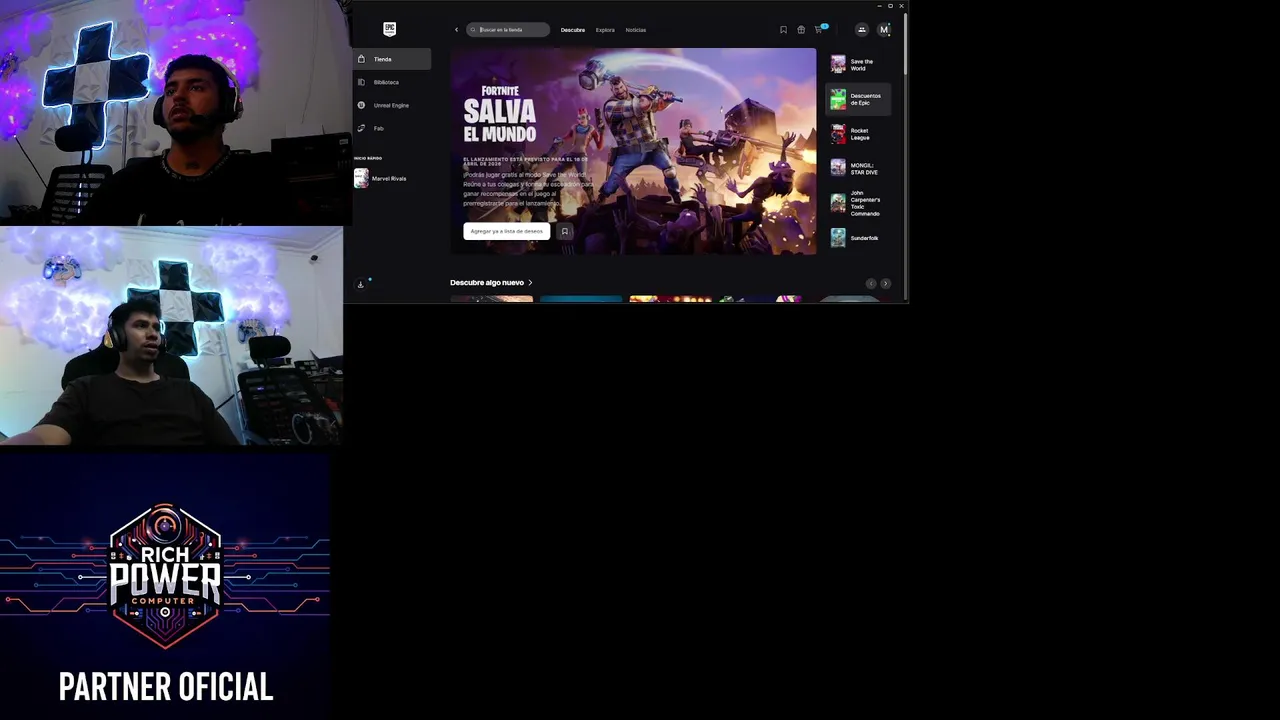This screenshot has width=1280, height=720.
Task: Select 'MONGIL: STAR DIVE' in carousel list
Action: pyautogui.click(x=858, y=168)
